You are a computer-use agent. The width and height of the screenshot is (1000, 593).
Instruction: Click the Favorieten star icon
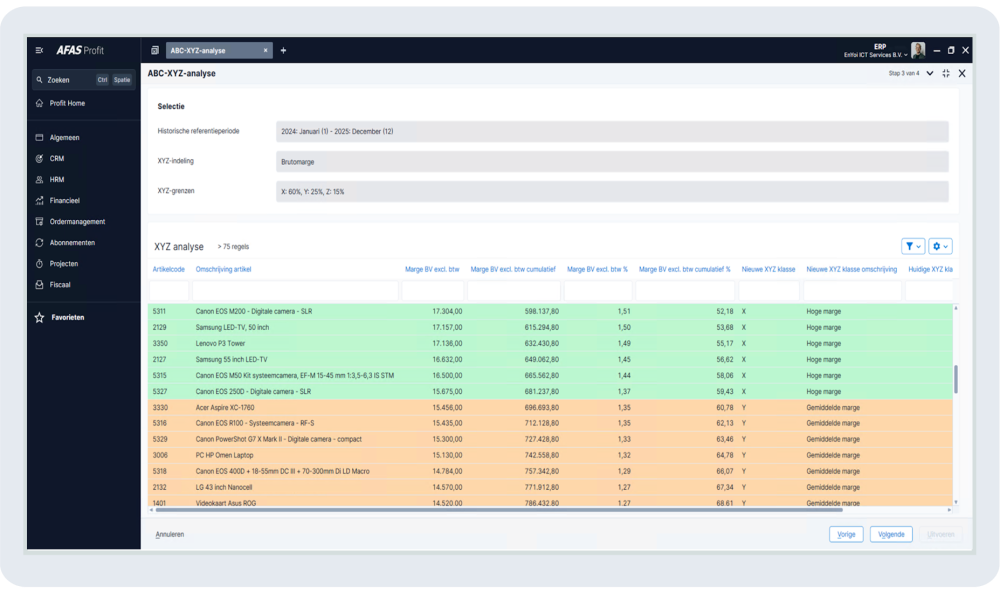pyautogui.click(x=40, y=318)
